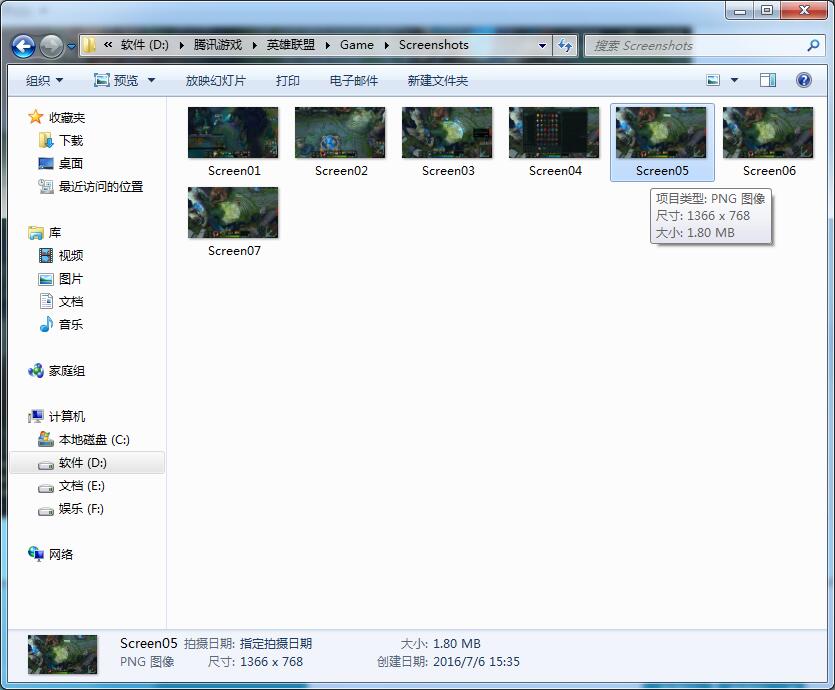
Task: Toggle the preview pane button
Action: tap(767, 80)
